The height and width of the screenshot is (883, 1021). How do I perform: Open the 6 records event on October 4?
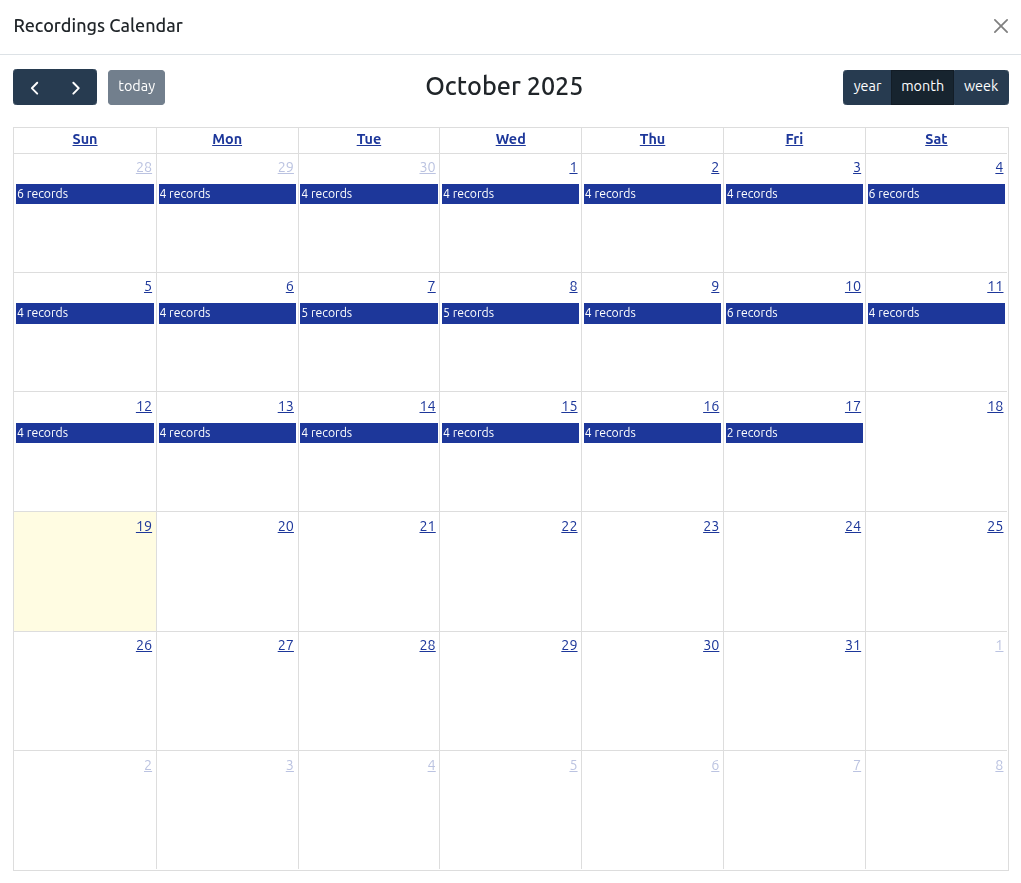pos(936,194)
